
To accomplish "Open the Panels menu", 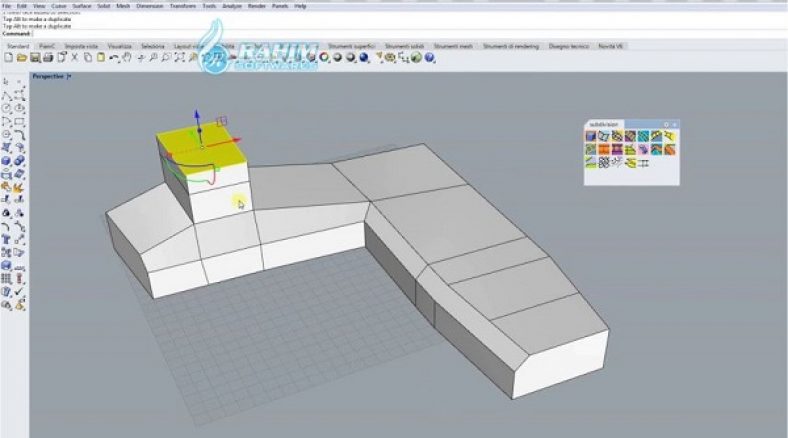I will (280, 6).
